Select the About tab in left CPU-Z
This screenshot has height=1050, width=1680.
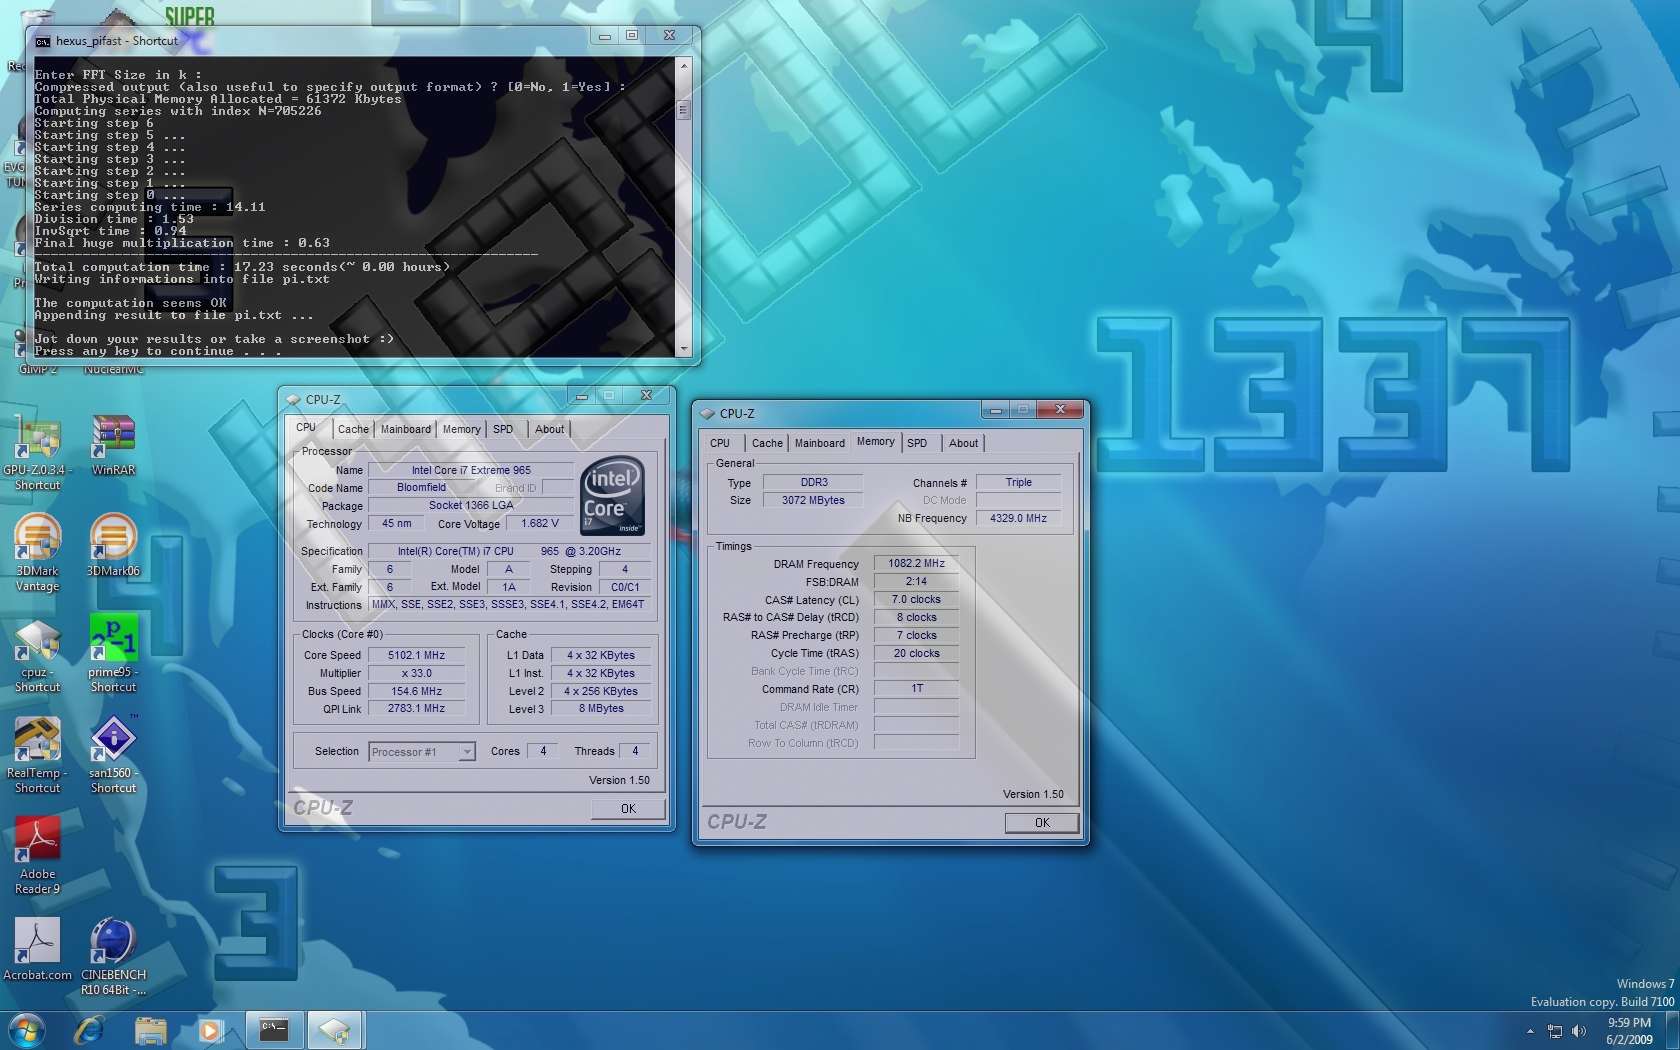550,429
